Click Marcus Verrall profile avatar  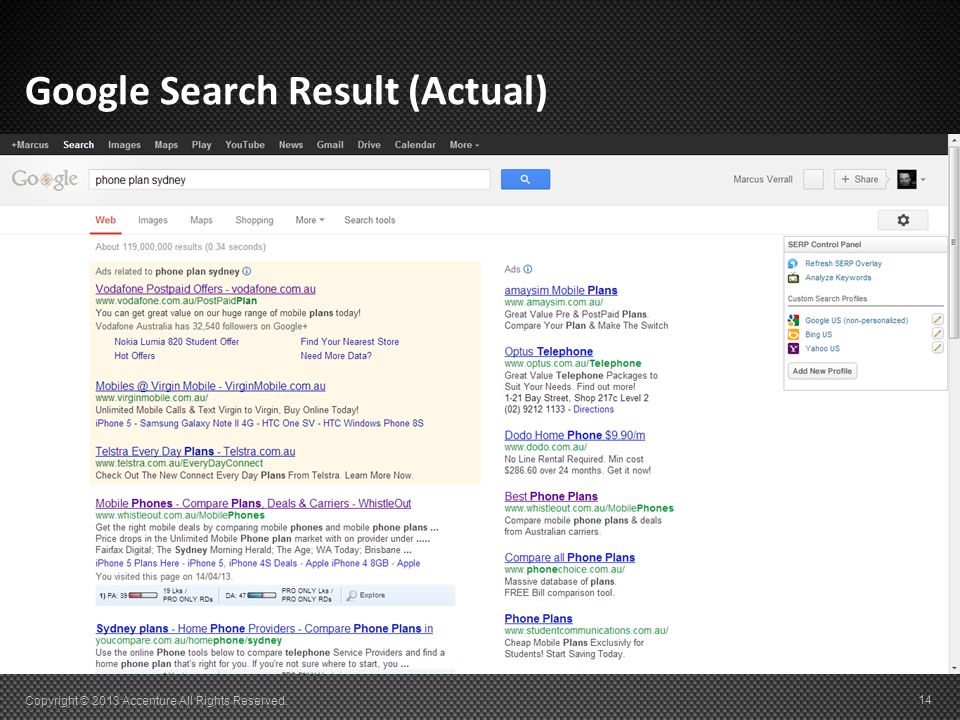pos(907,179)
